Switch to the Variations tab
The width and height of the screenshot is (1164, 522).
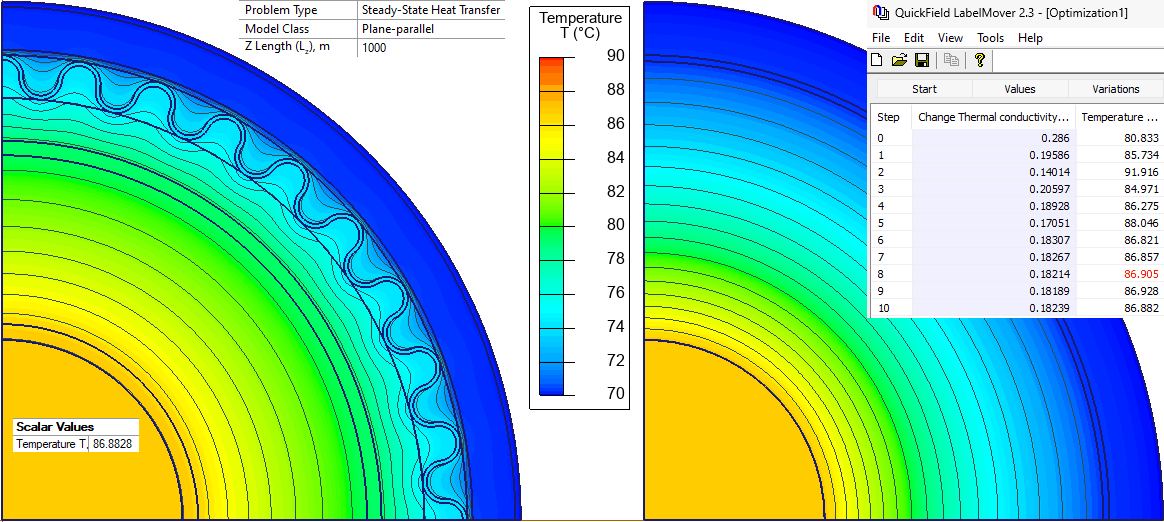coord(1115,89)
